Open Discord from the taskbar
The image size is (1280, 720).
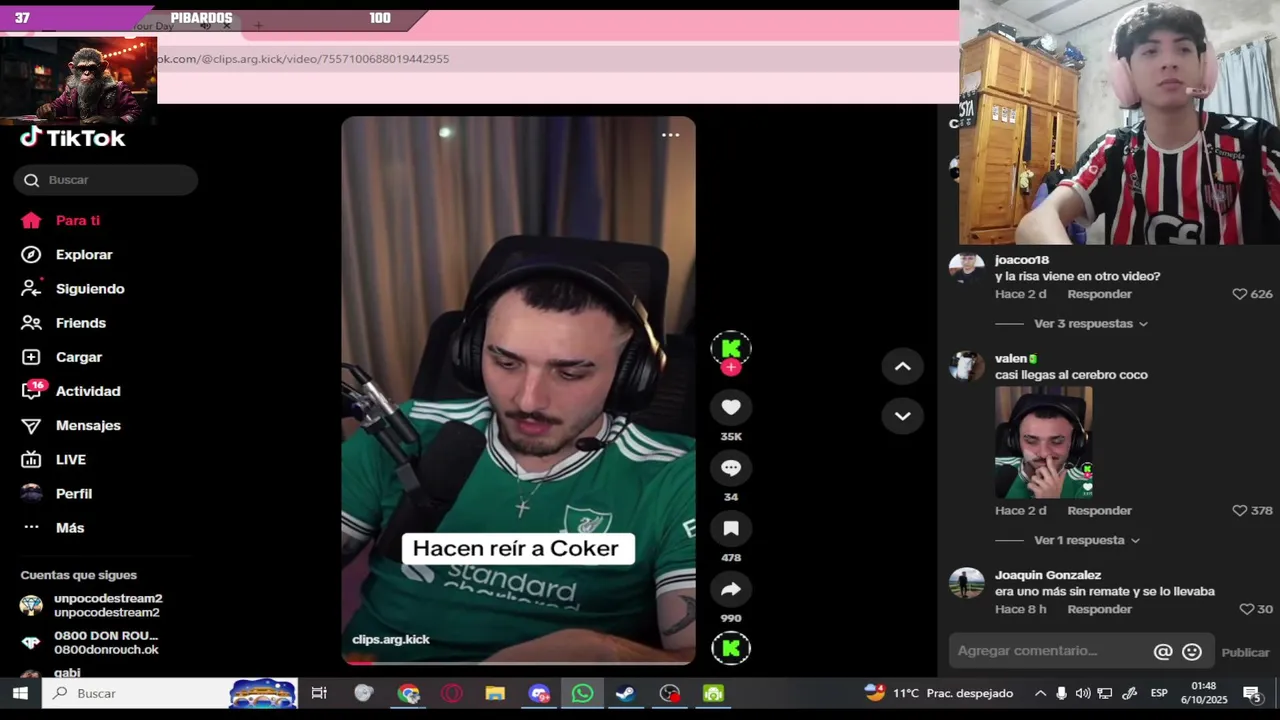pos(539,693)
